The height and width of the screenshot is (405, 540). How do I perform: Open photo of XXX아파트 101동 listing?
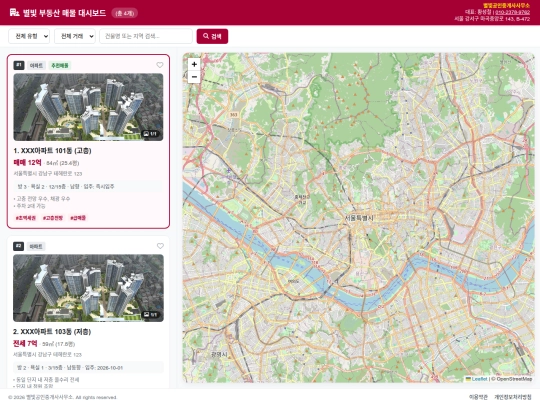point(88,107)
